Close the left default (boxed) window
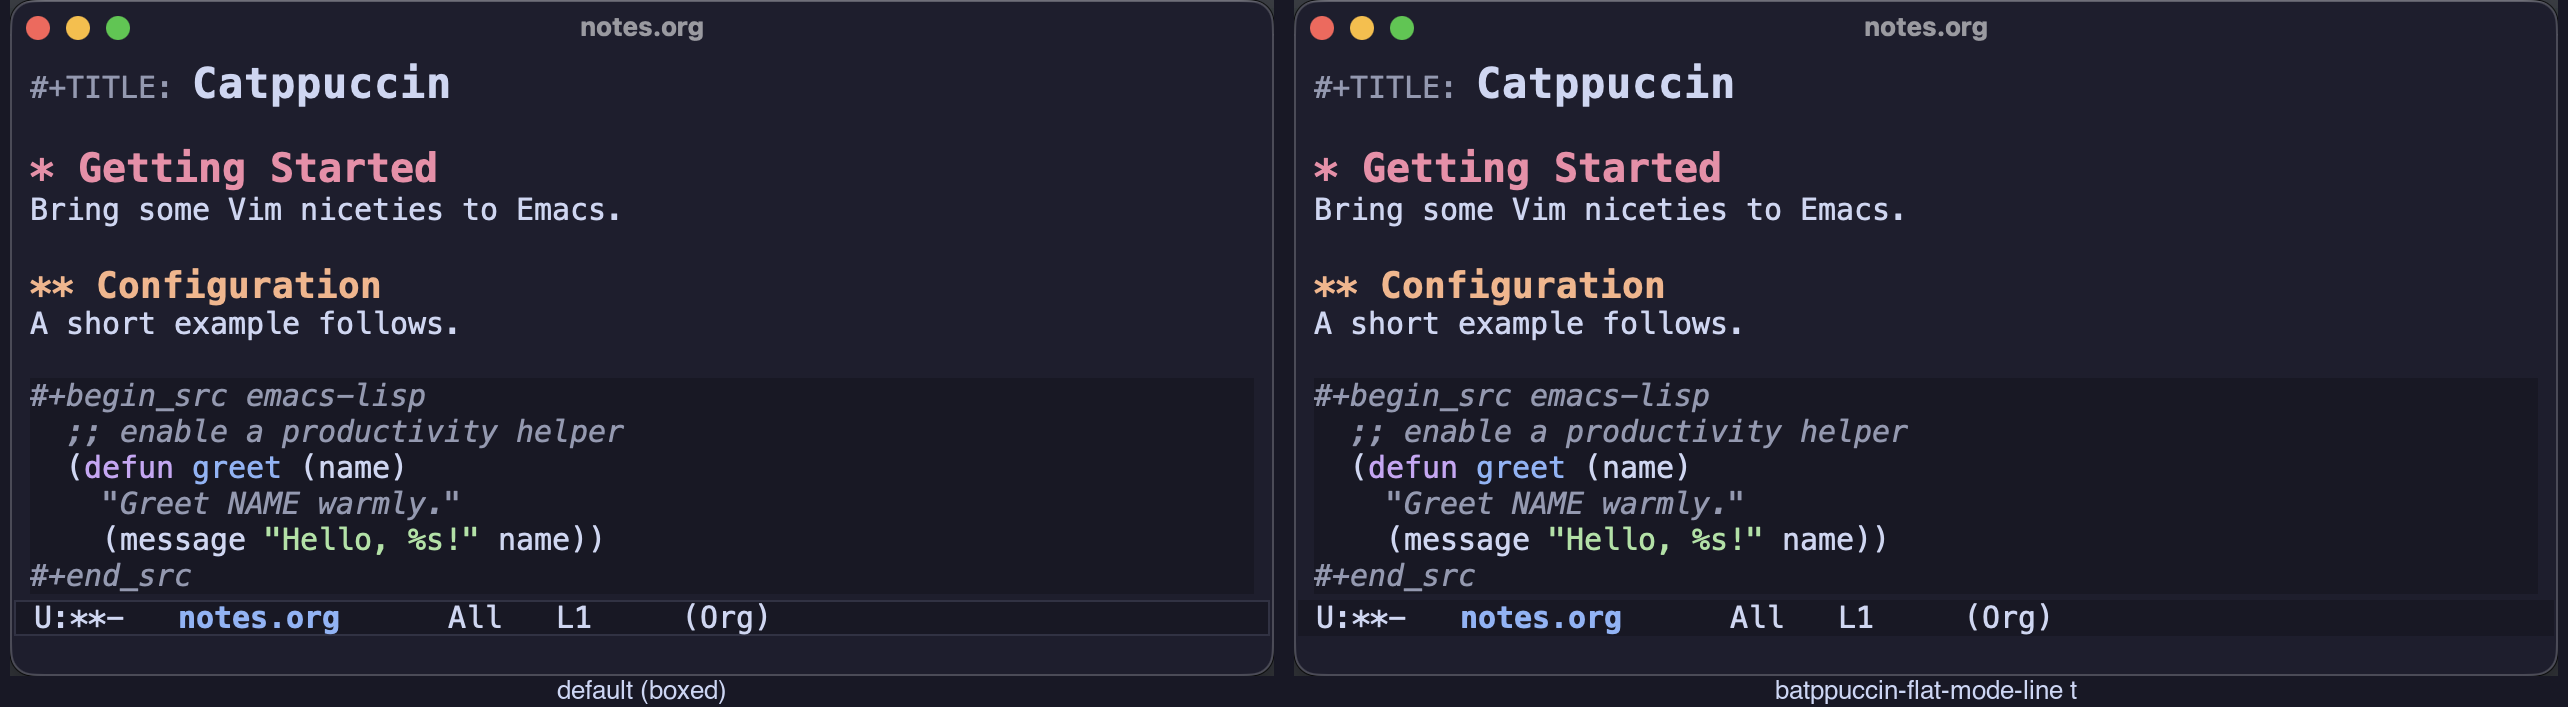2568x707 pixels. tap(38, 28)
